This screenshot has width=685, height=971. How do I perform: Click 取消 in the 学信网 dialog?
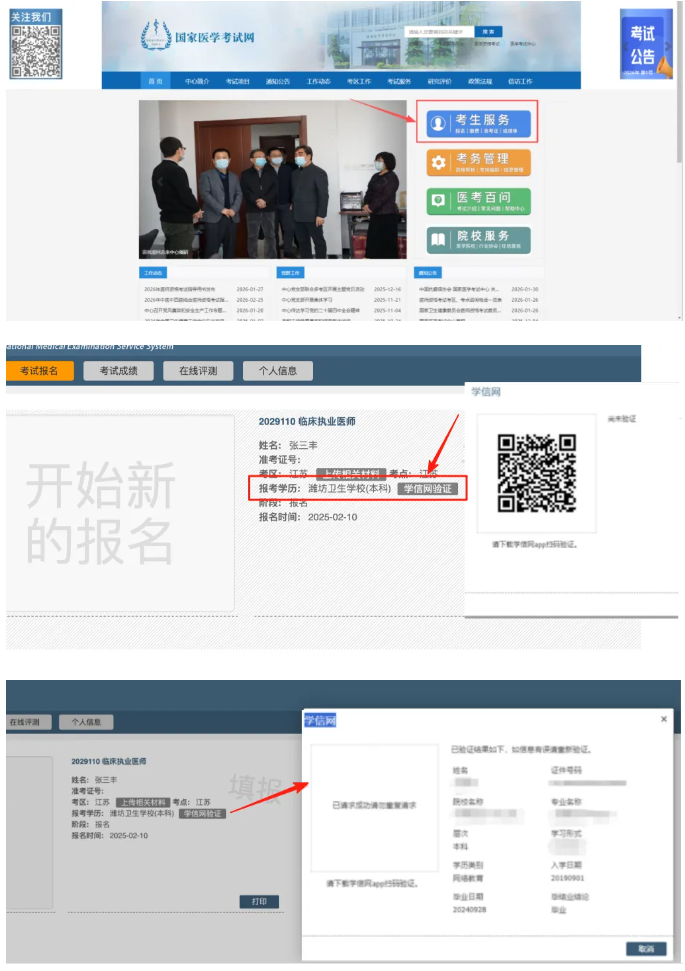(x=646, y=948)
